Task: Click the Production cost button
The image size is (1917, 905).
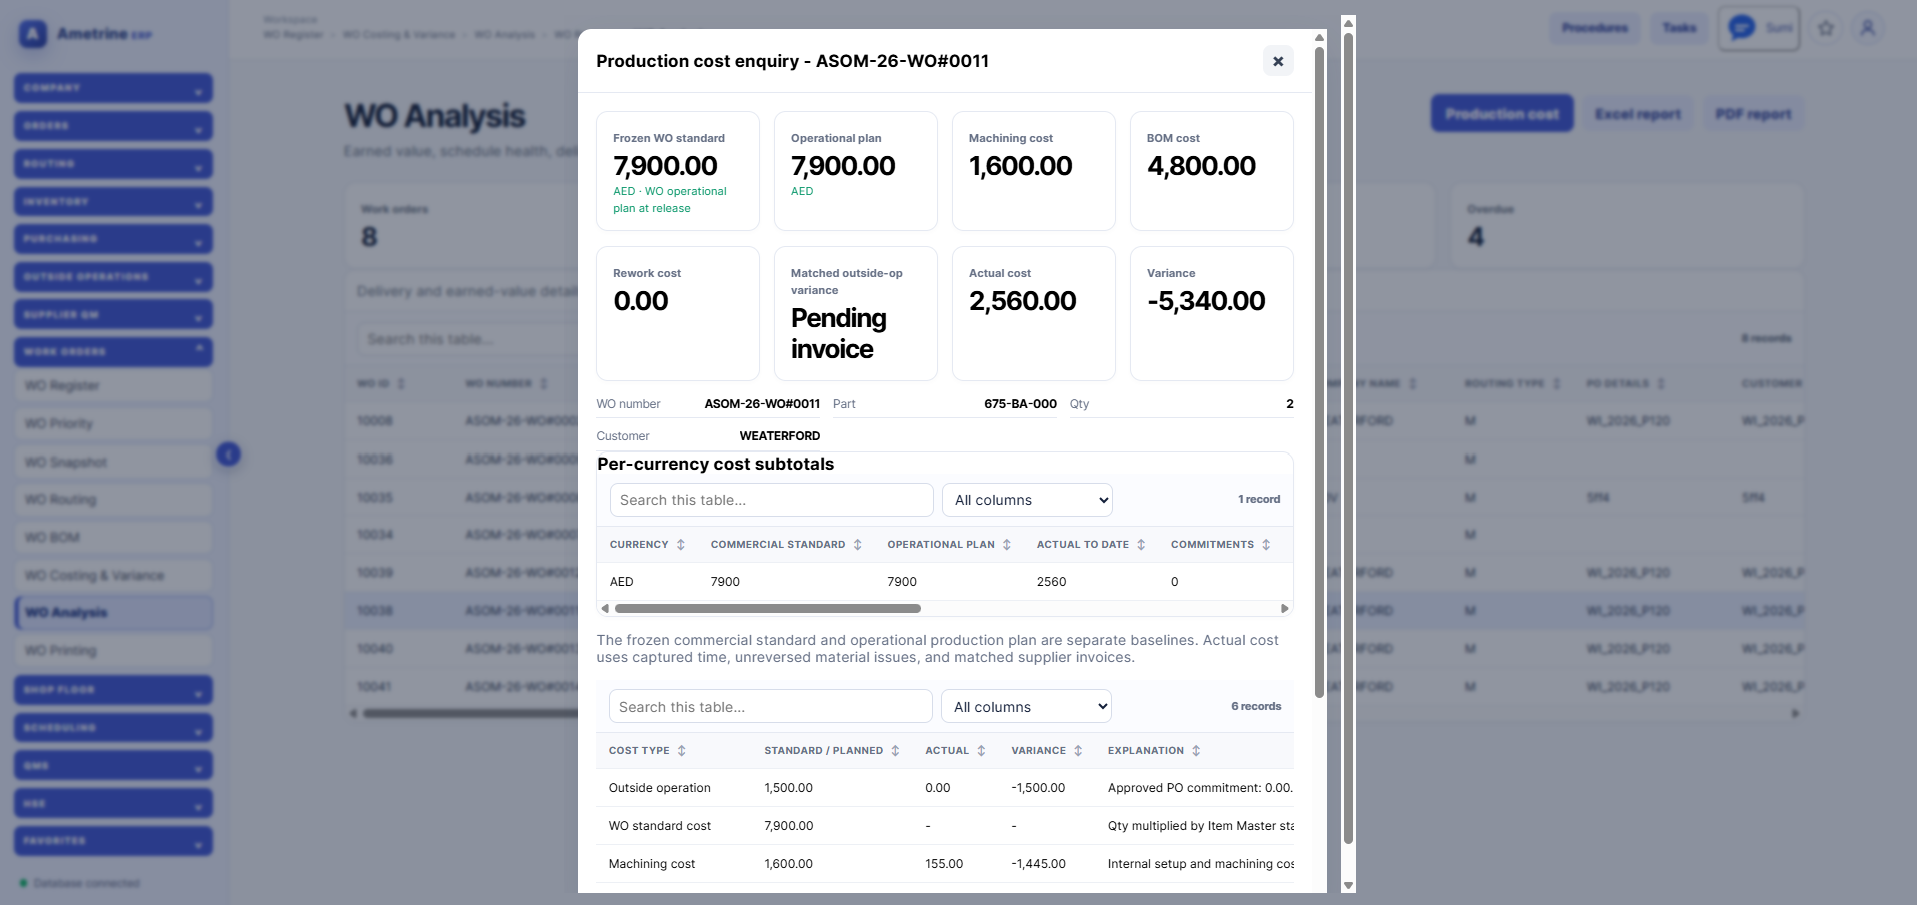Action: [x=1502, y=114]
